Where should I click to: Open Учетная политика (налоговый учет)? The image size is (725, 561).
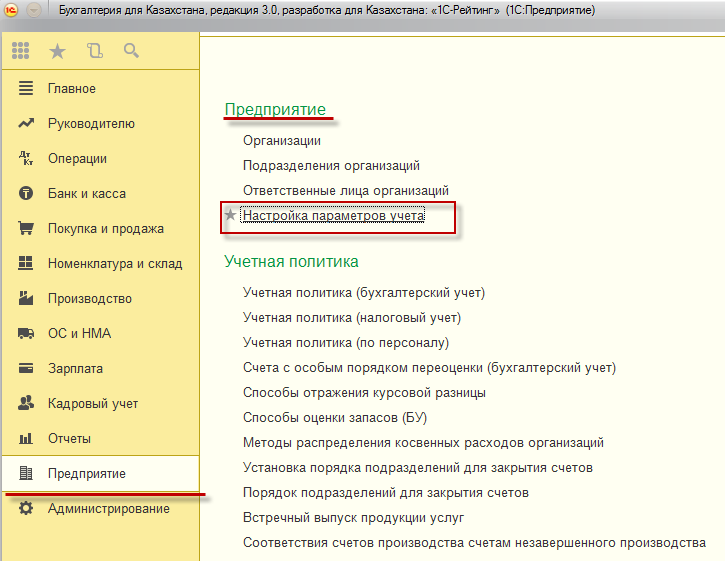351,318
